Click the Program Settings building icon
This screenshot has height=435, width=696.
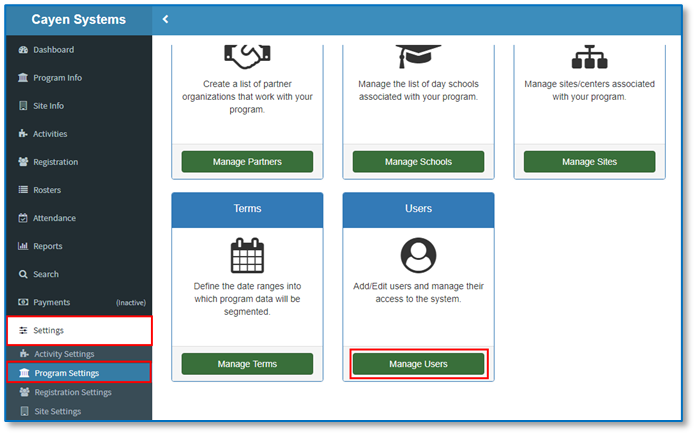(24, 373)
